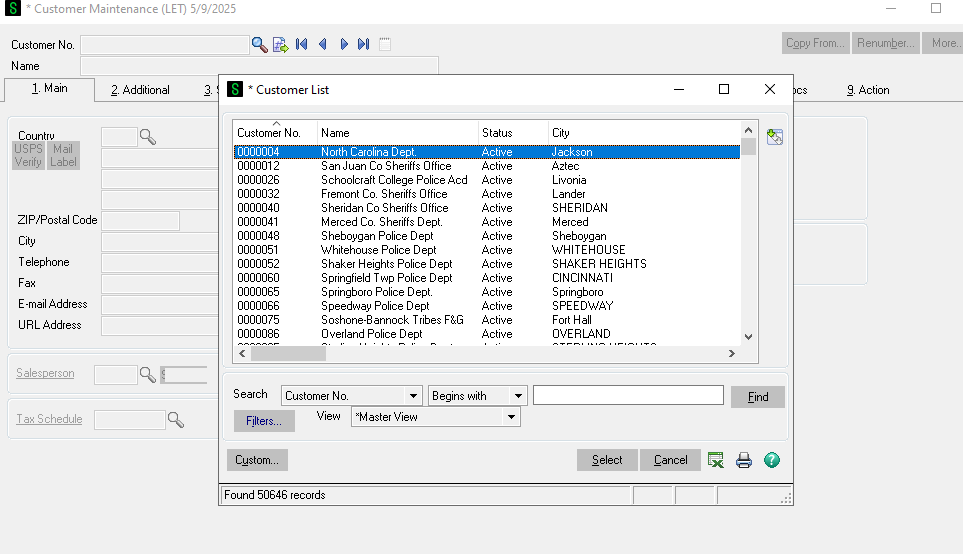This screenshot has height=554, width=963.
Task: Click the refresh icon beside the list
Action: (x=774, y=137)
